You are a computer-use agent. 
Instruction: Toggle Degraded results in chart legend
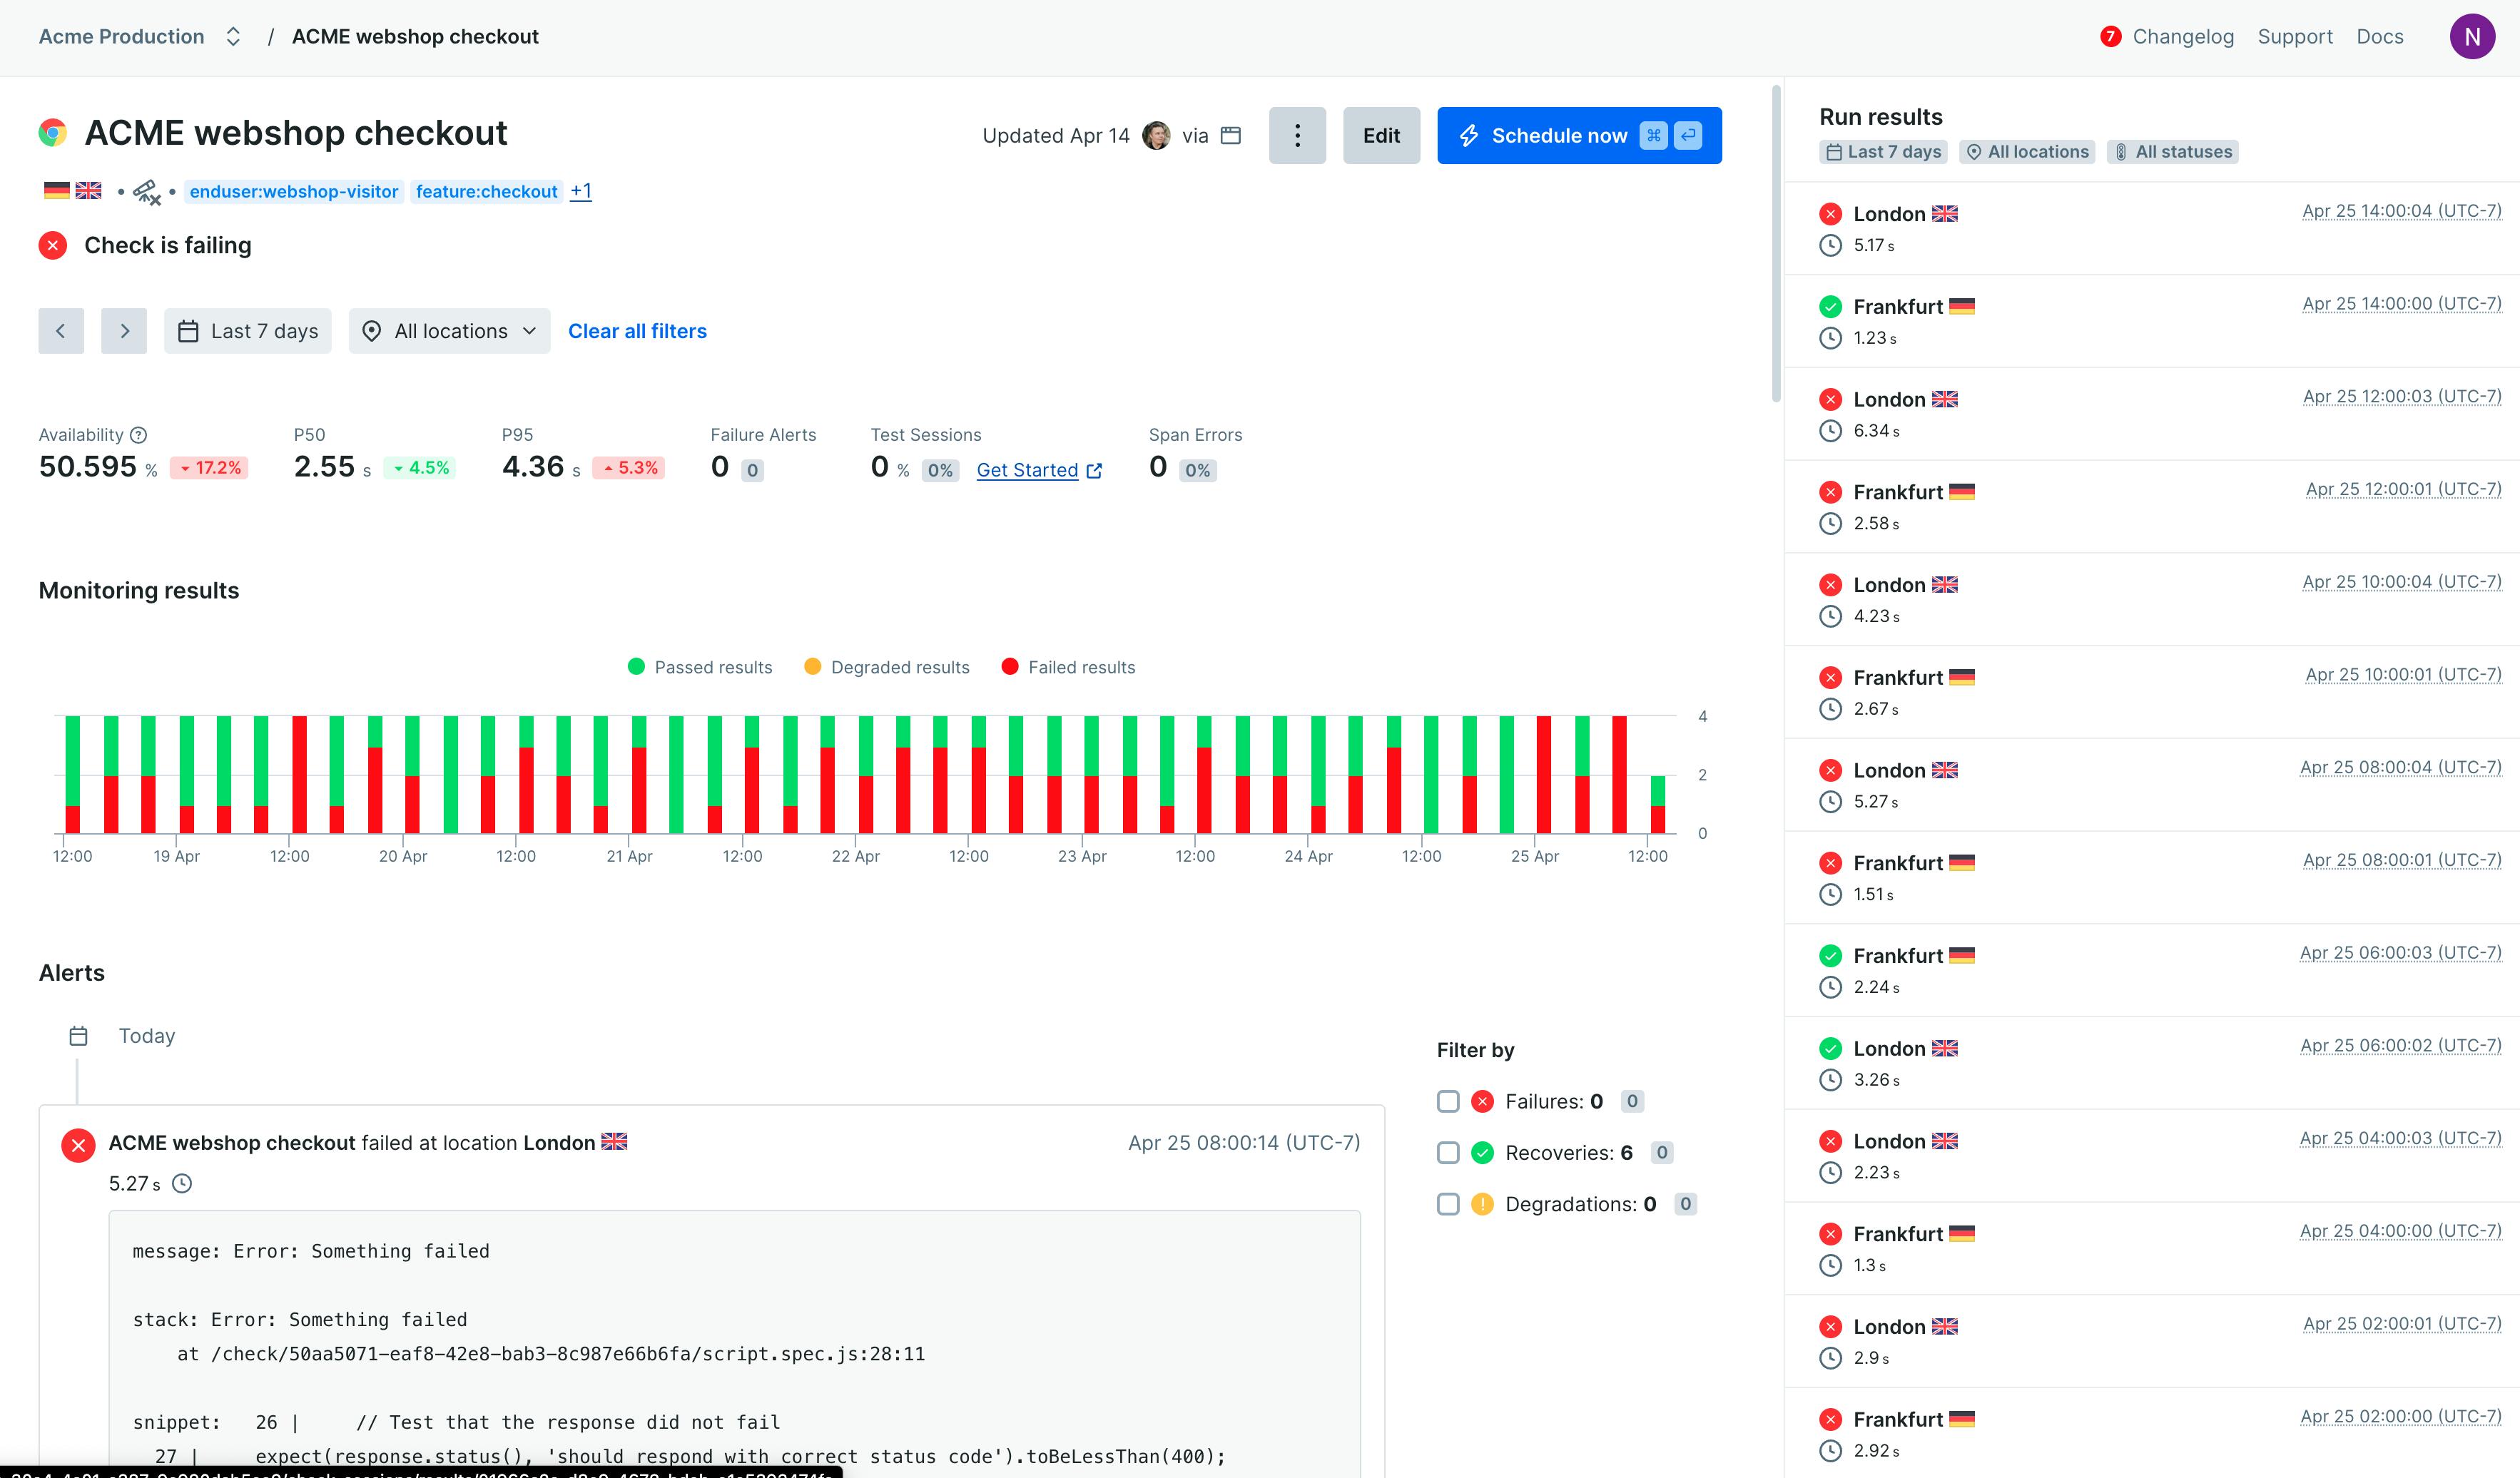[x=887, y=667]
